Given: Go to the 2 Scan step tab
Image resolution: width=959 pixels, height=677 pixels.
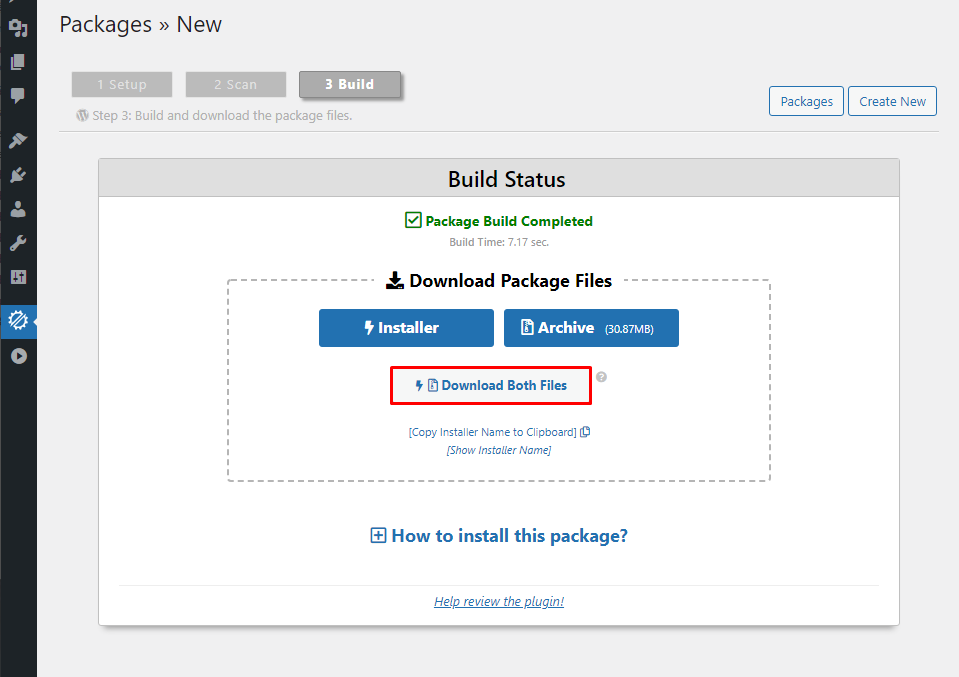Looking at the screenshot, I should pos(236,85).
